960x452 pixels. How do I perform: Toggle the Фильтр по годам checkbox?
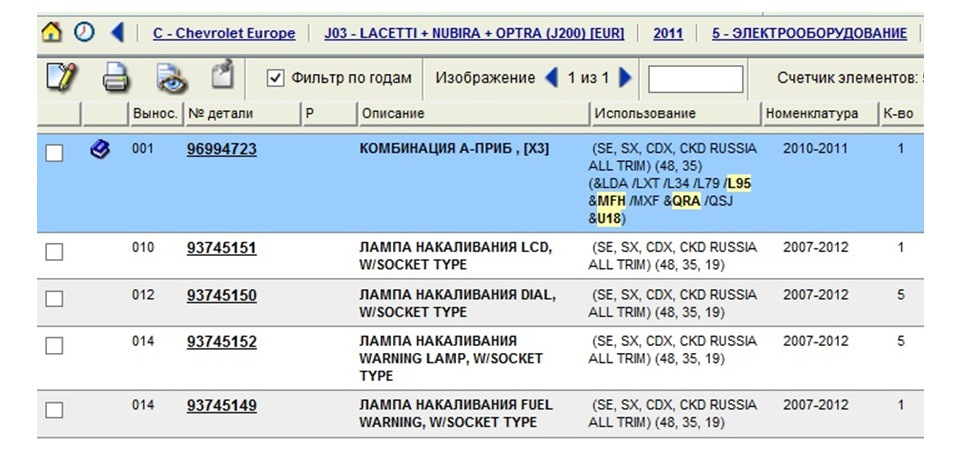pos(276,78)
